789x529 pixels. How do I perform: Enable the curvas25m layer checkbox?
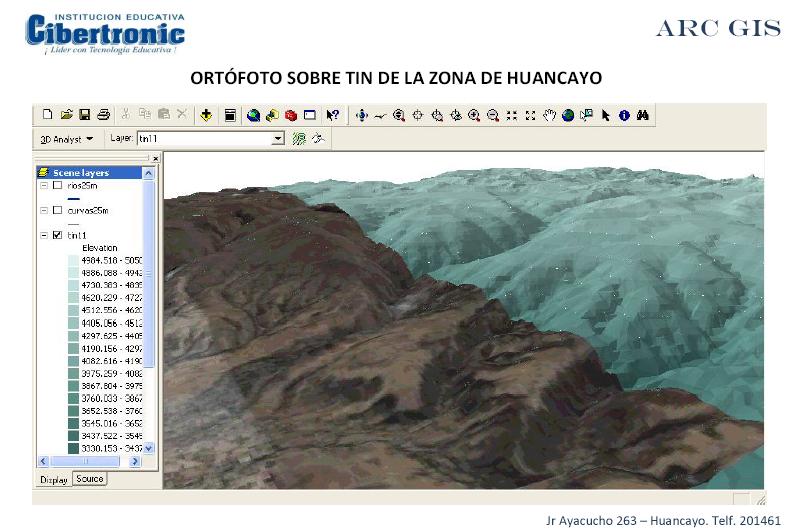pyautogui.click(x=58, y=210)
